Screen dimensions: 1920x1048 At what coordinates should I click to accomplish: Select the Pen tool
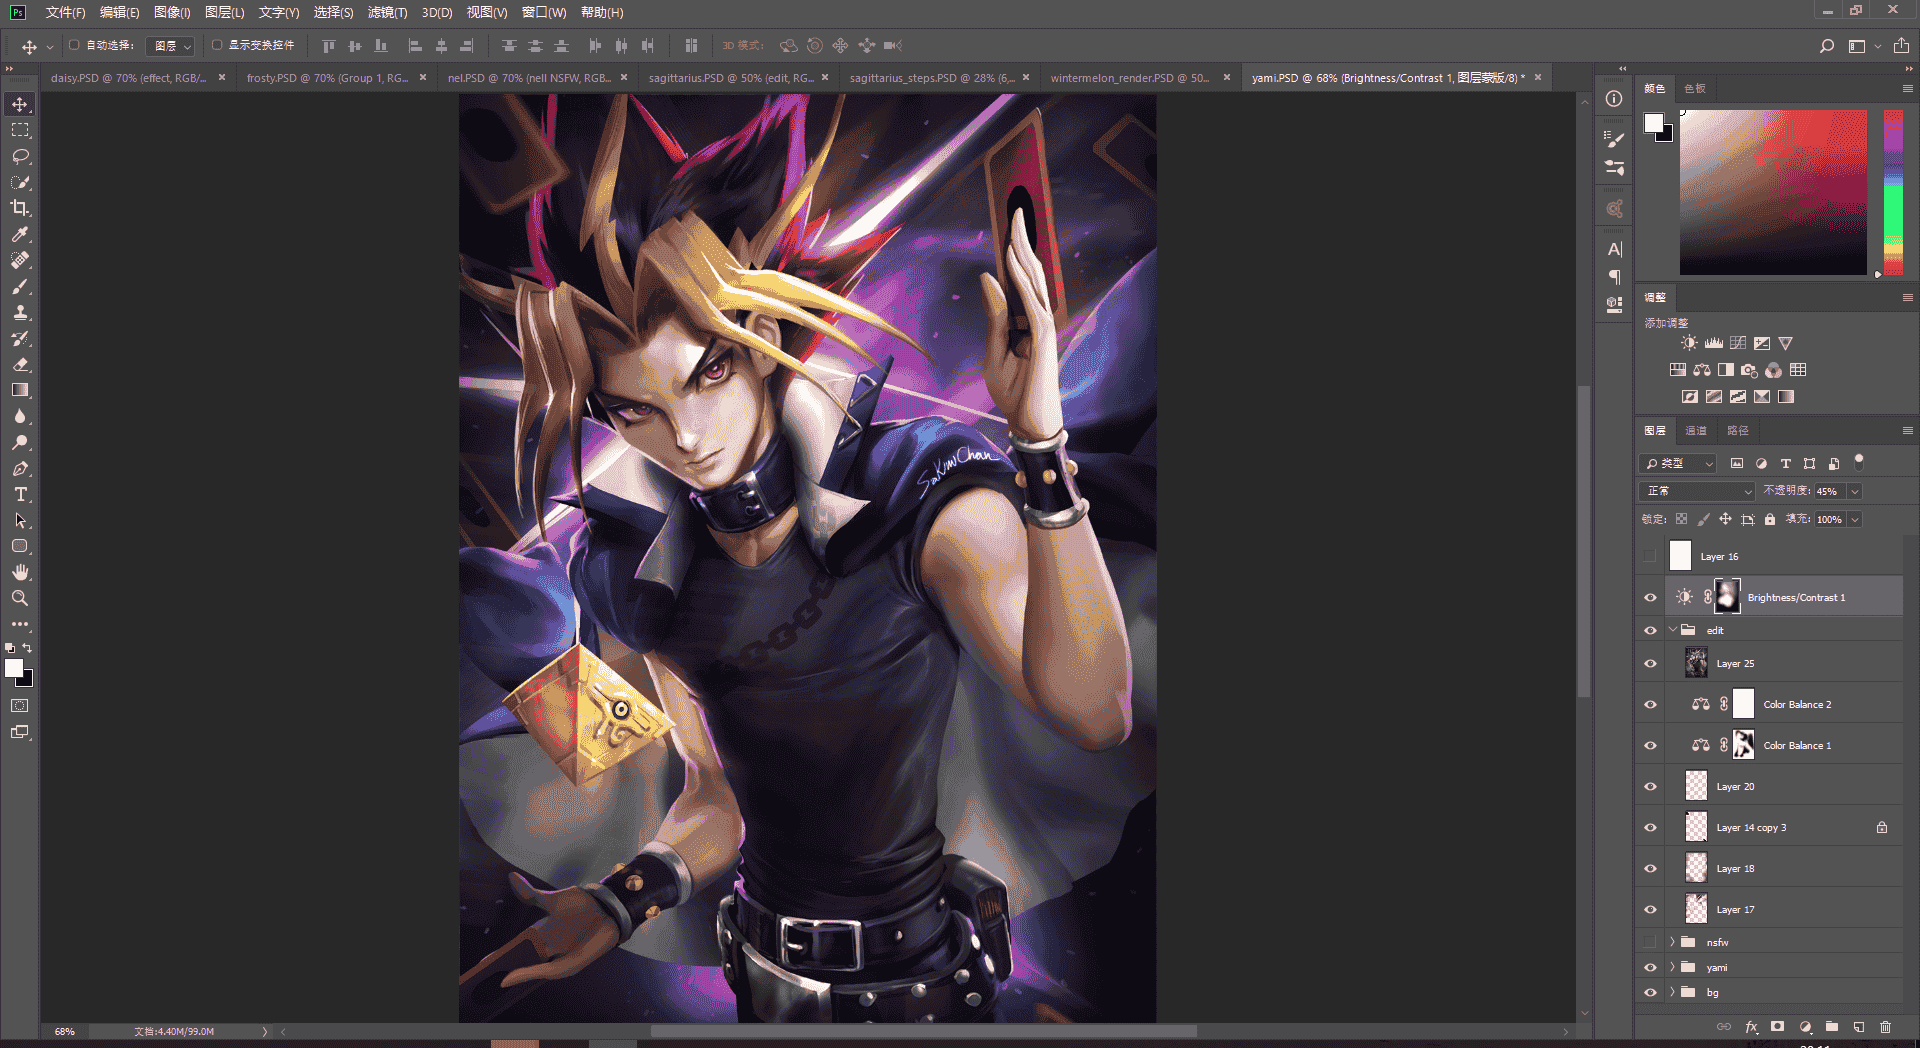[x=20, y=468]
